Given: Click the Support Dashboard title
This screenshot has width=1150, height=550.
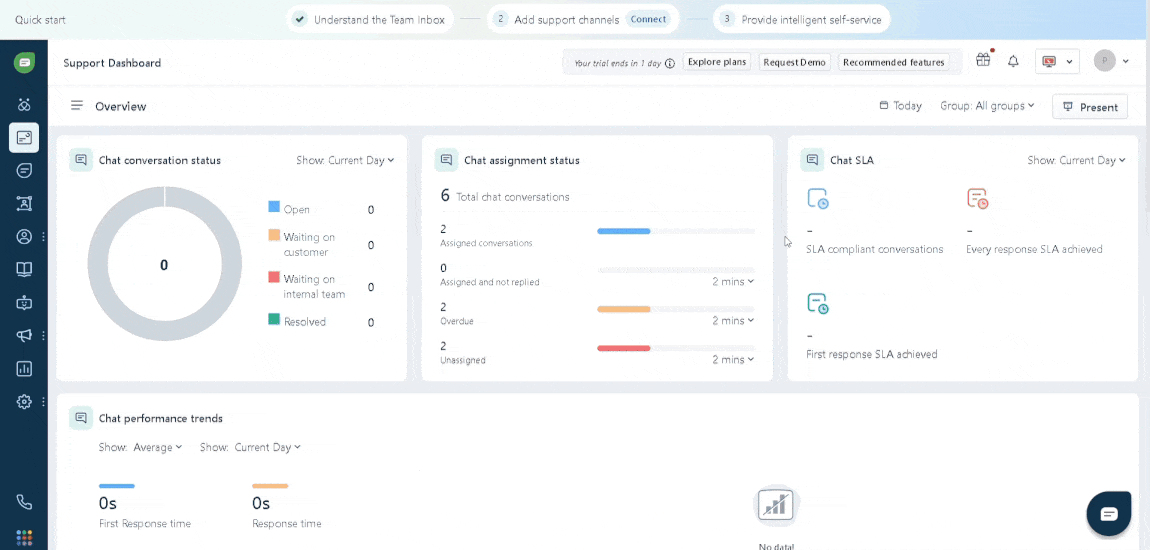Looking at the screenshot, I should (112, 63).
